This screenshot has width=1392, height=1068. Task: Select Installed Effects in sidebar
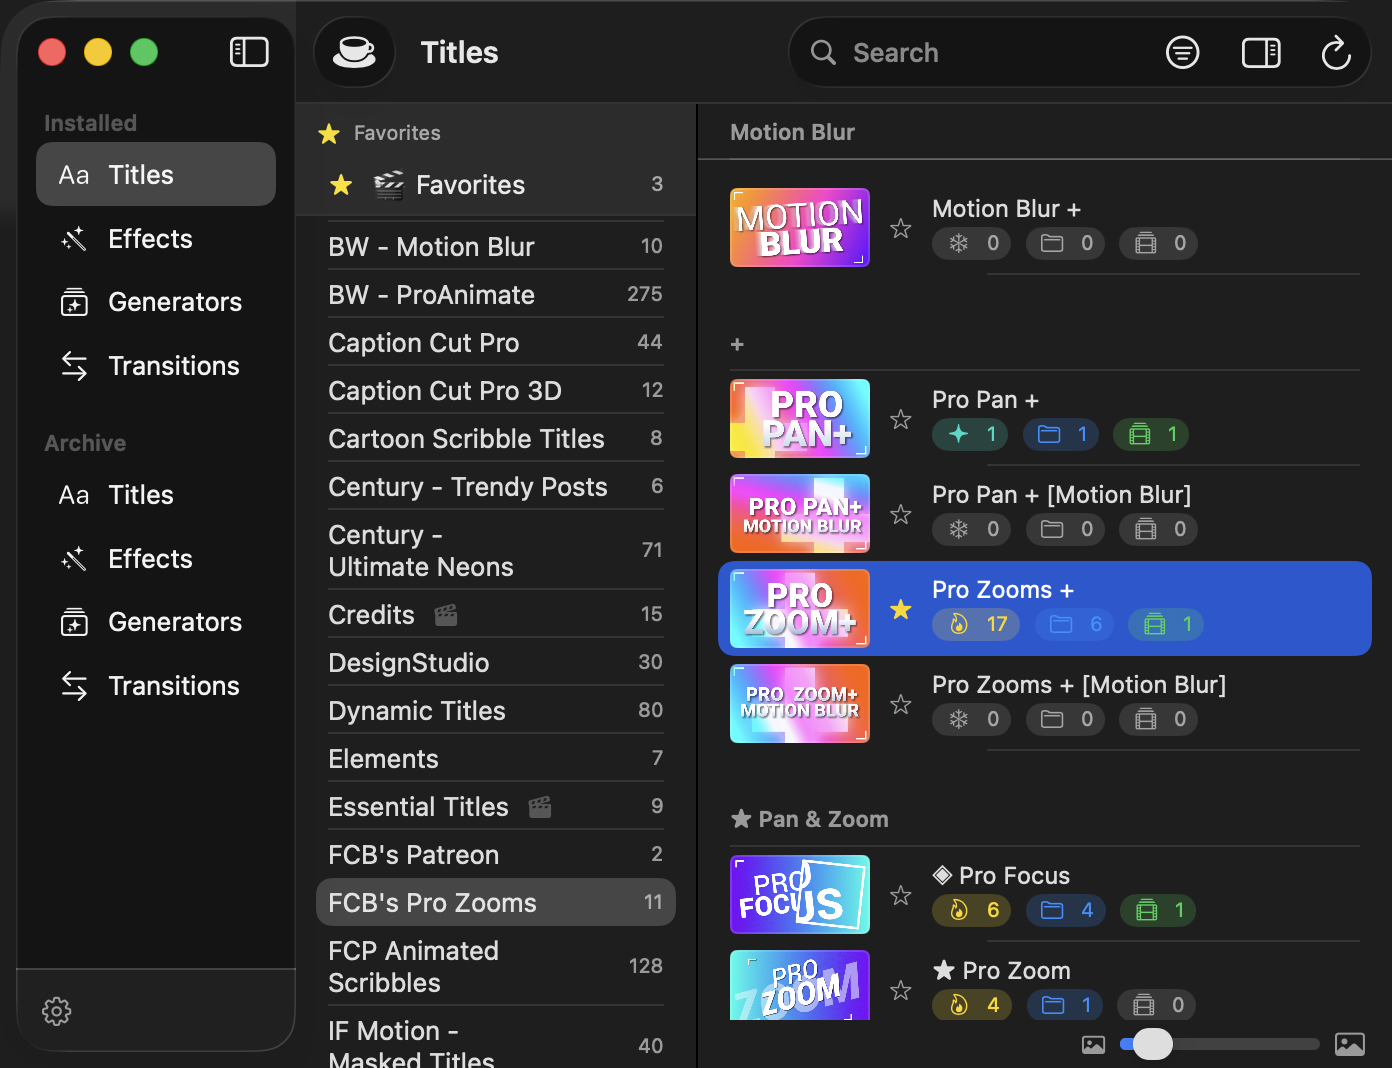click(150, 239)
